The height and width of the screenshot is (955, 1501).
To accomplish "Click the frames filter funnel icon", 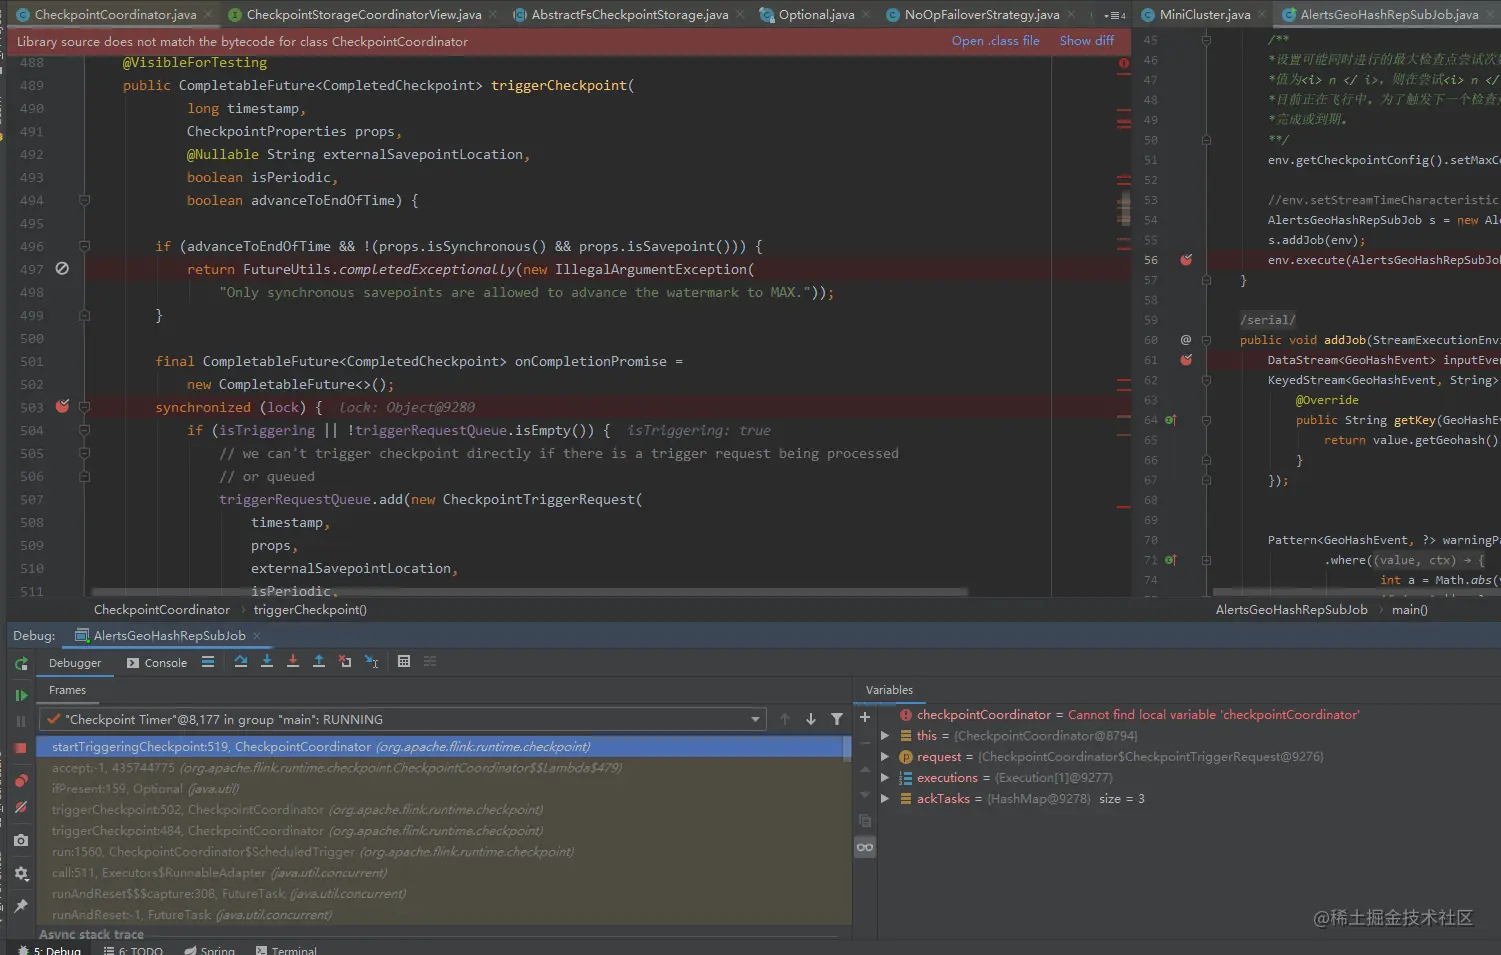I will coord(837,719).
